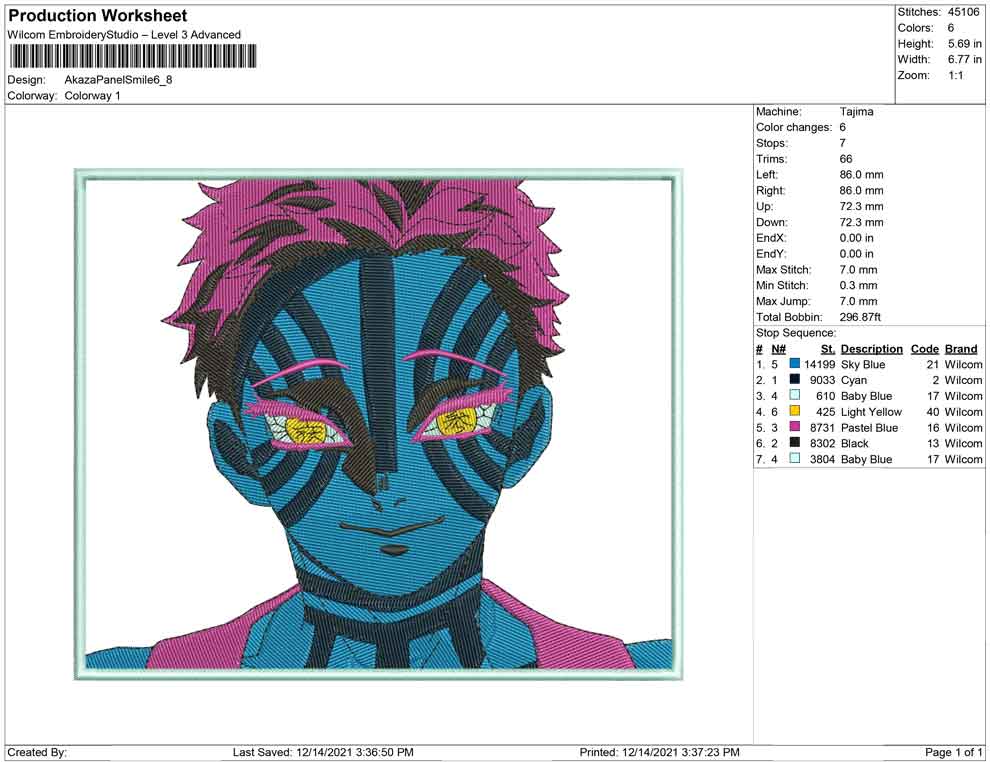Click the Page 1 of 1 footer text
The image size is (990, 762).
pyautogui.click(x=954, y=752)
